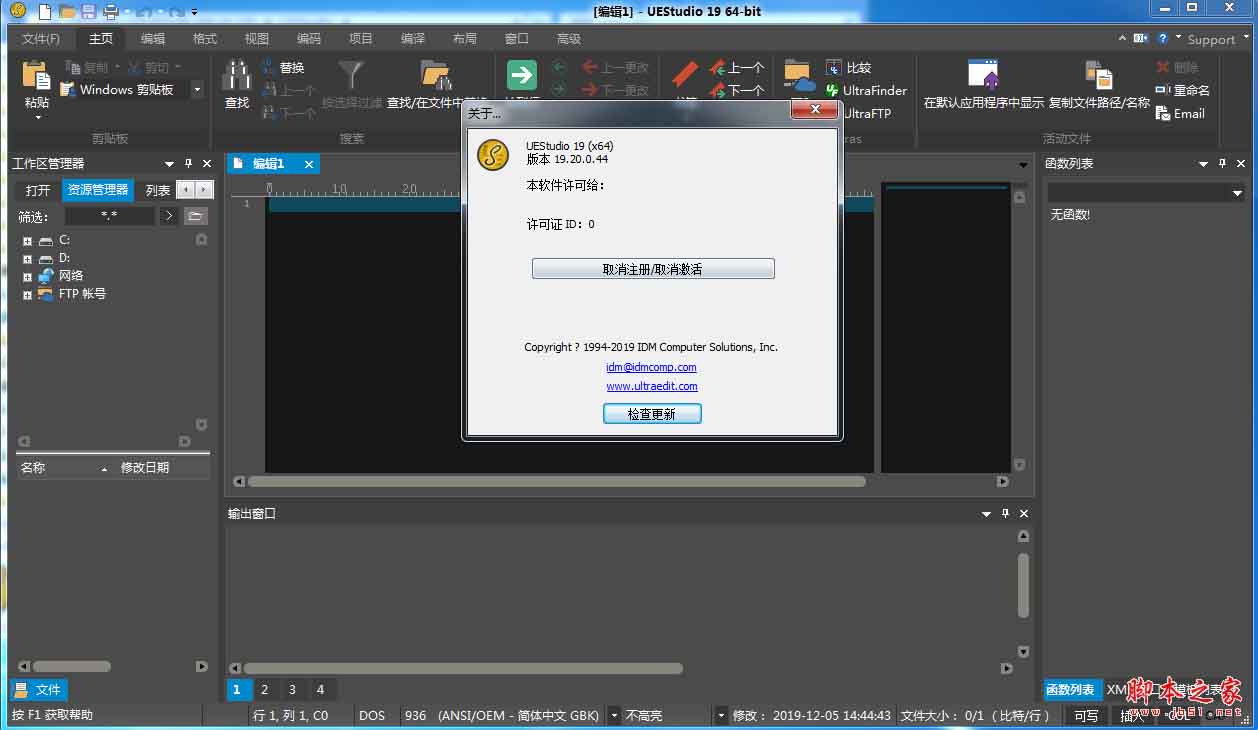Click the New file icon in quick access
Viewport: 1258px width, 730px height.
[46, 12]
